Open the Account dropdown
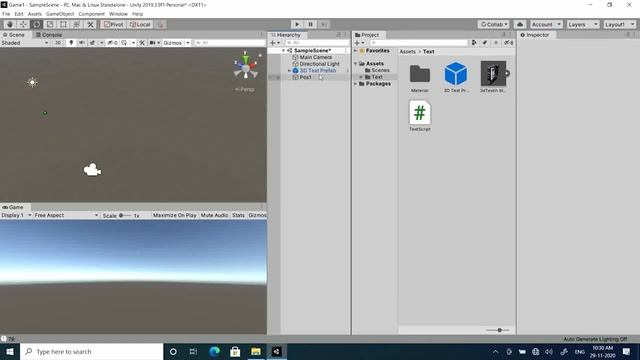The width and height of the screenshot is (640, 360). point(546,24)
